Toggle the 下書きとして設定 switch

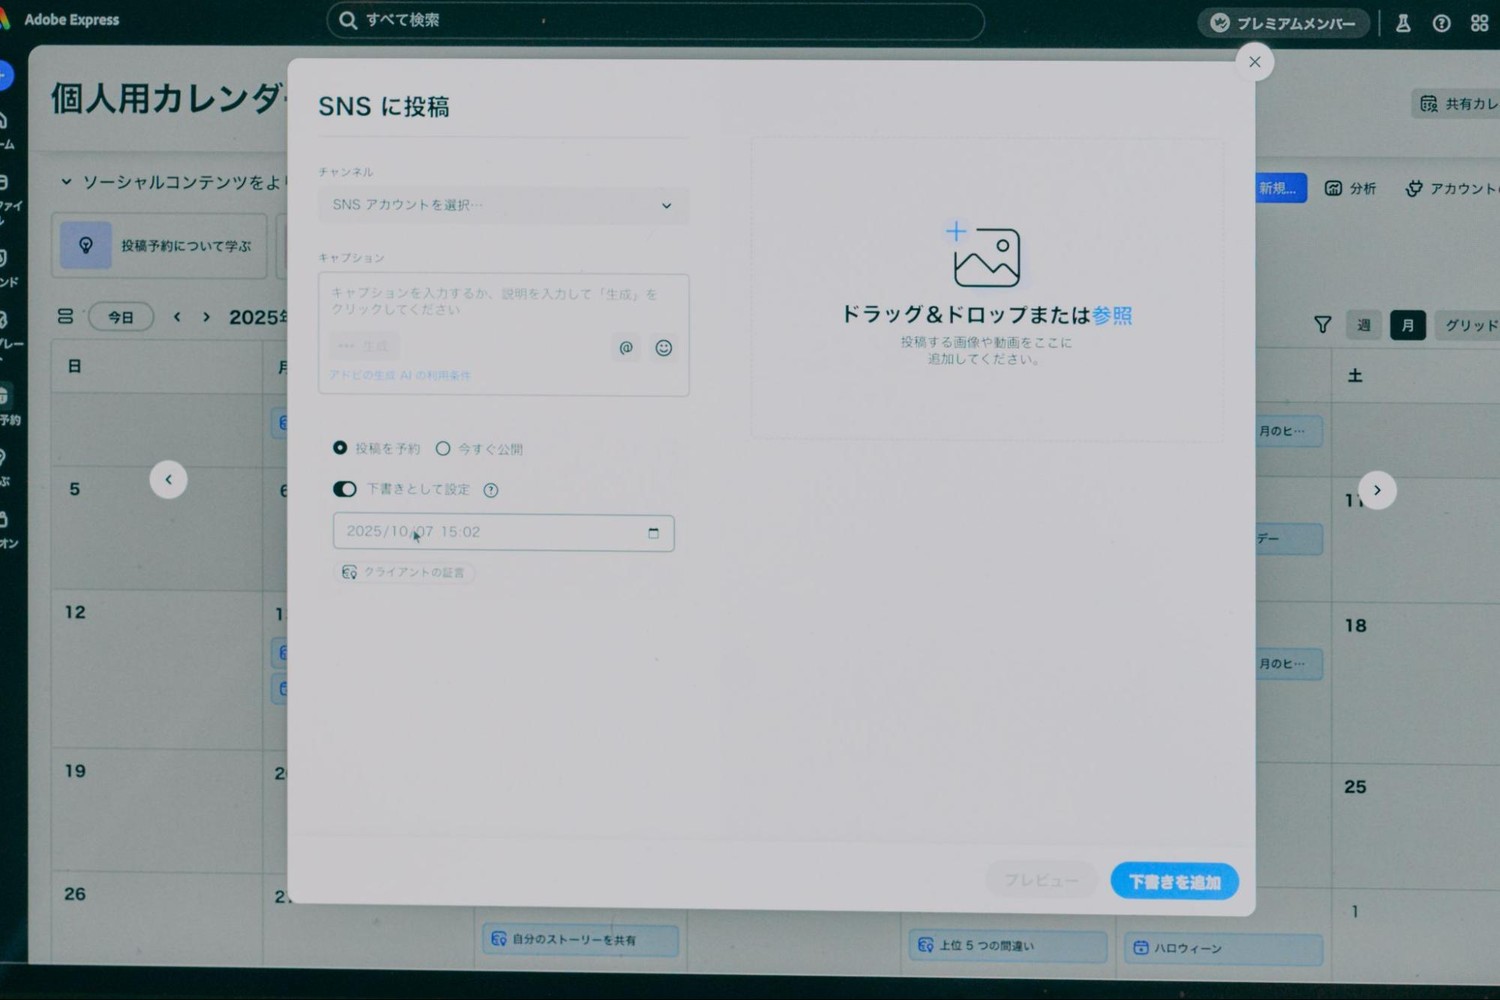(x=345, y=489)
